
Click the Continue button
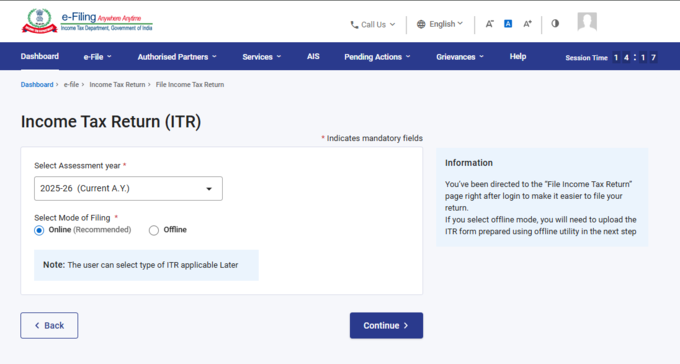[386, 325]
